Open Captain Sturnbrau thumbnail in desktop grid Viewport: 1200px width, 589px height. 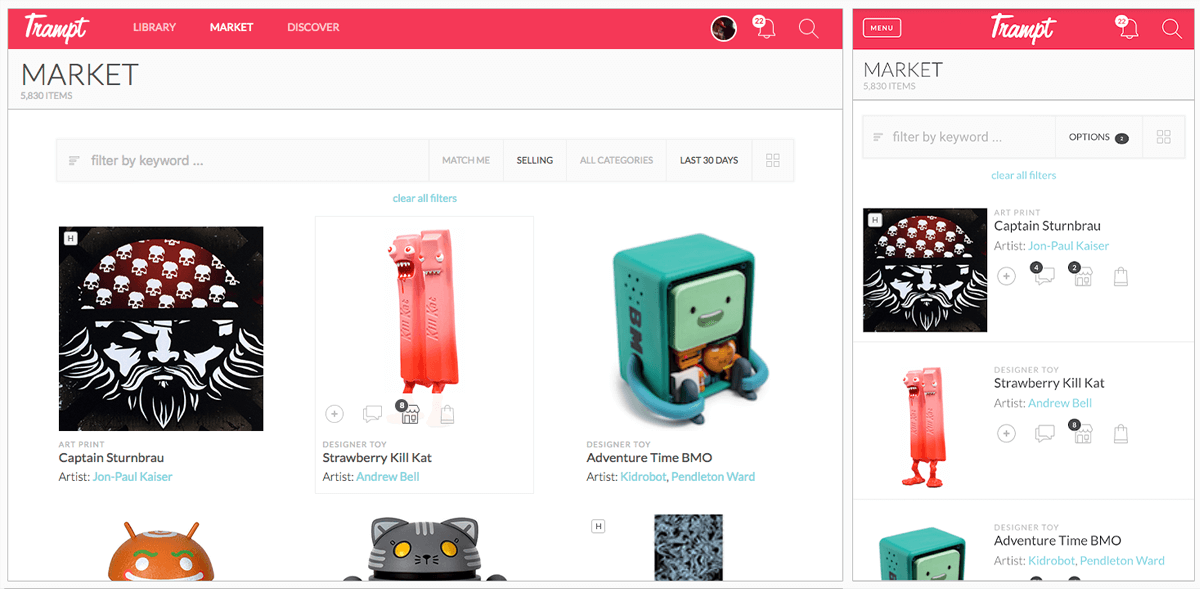161,329
